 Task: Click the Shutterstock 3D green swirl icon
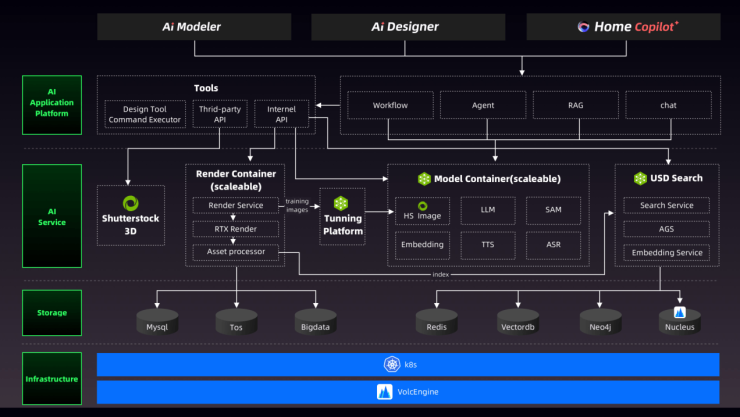point(130,203)
